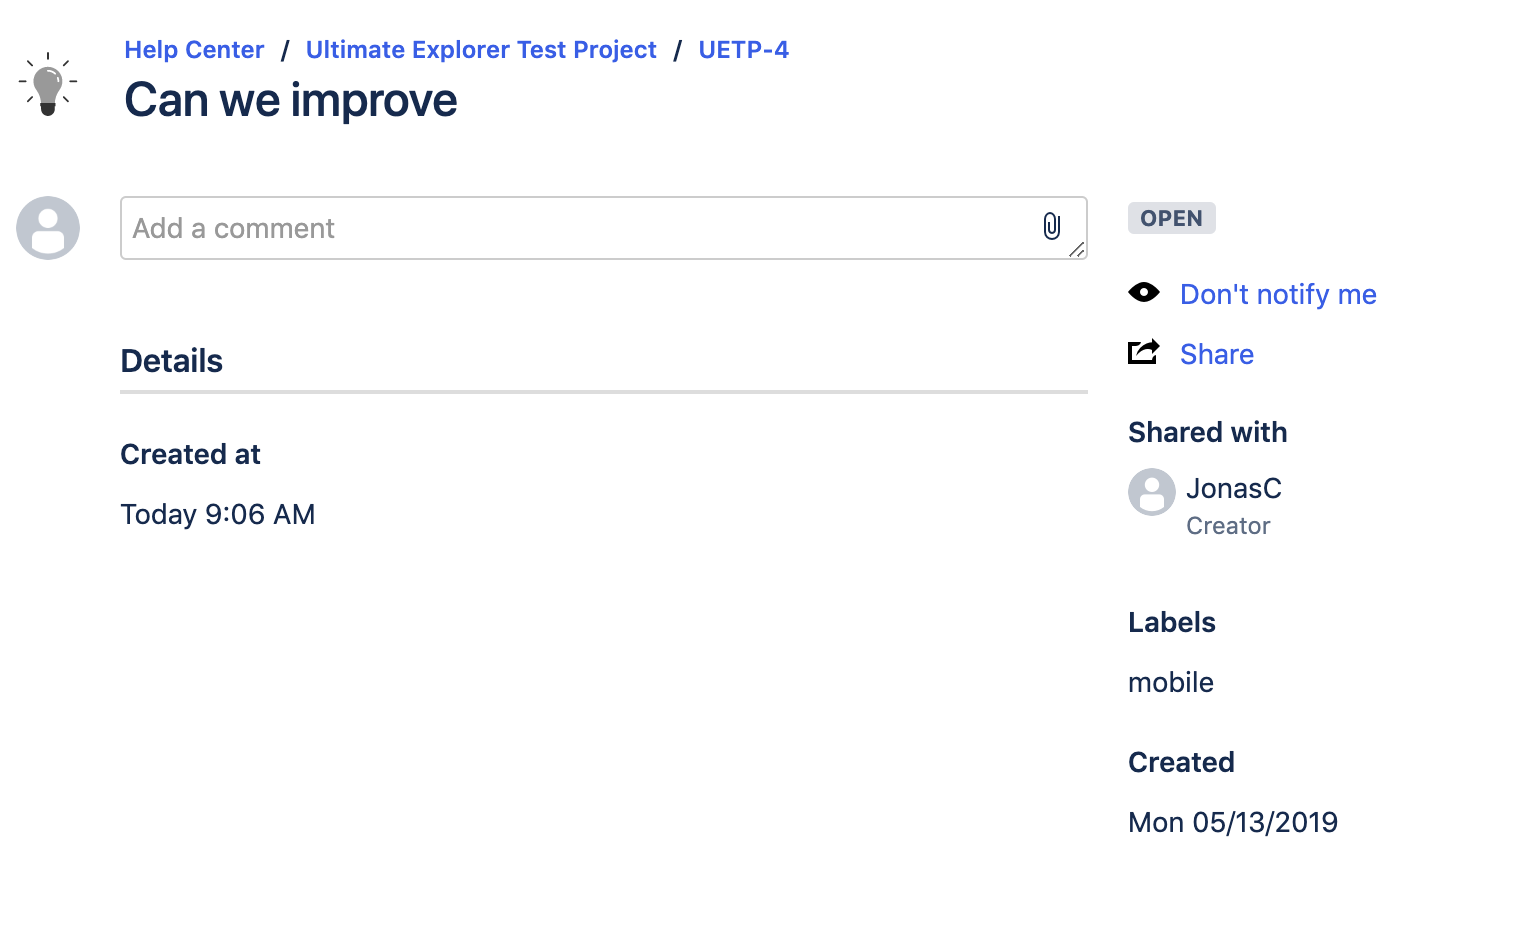This screenshot has width=1528, height=930.
Task: Click the eye watch icon
Action: coord(1144,292)
